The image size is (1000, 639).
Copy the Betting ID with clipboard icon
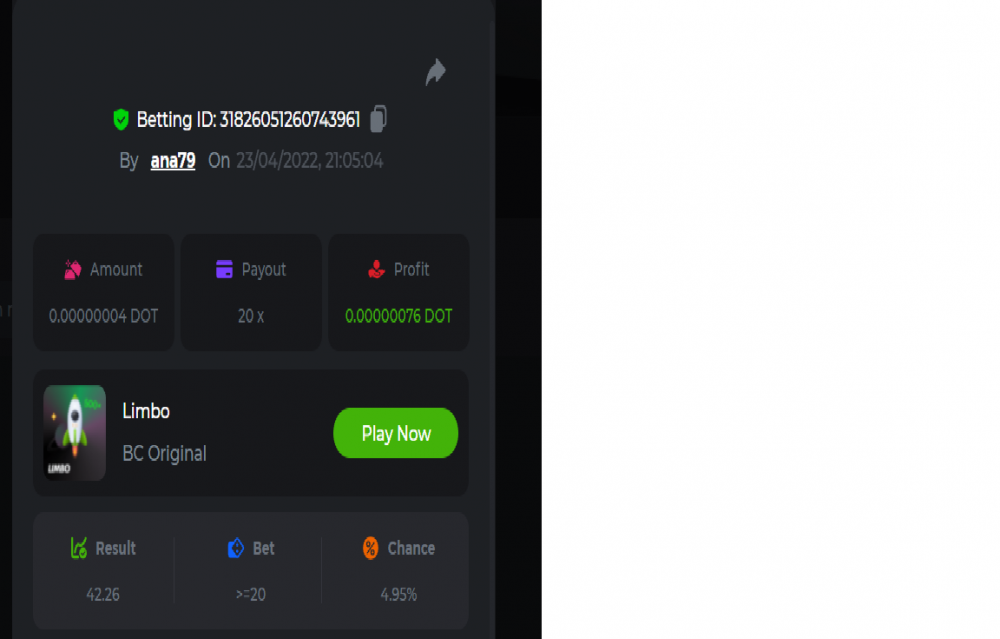coord(378,119)
